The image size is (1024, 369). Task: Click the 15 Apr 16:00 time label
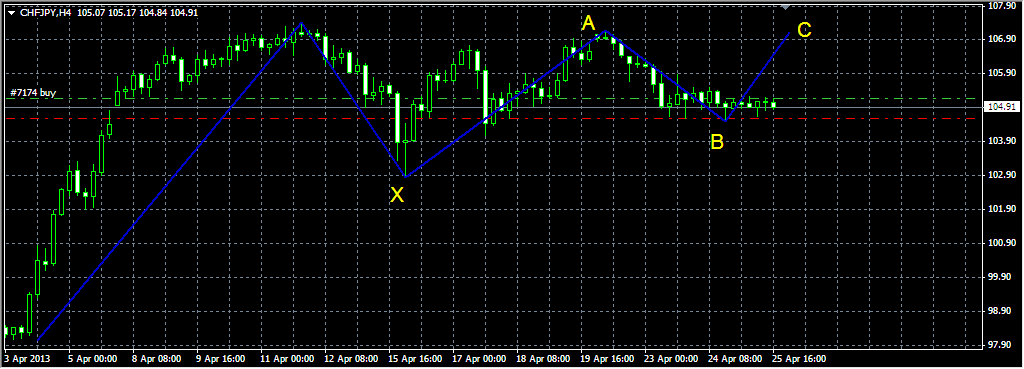point(415,359)
